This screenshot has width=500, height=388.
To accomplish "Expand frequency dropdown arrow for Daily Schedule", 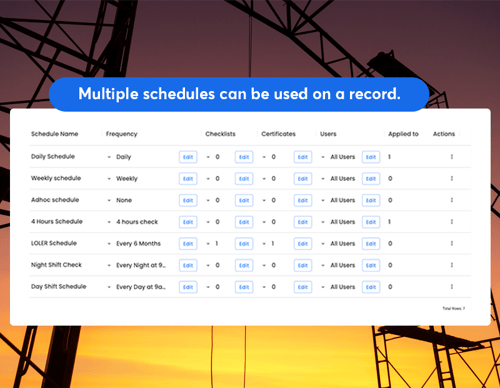I will [x=109, y=157].
